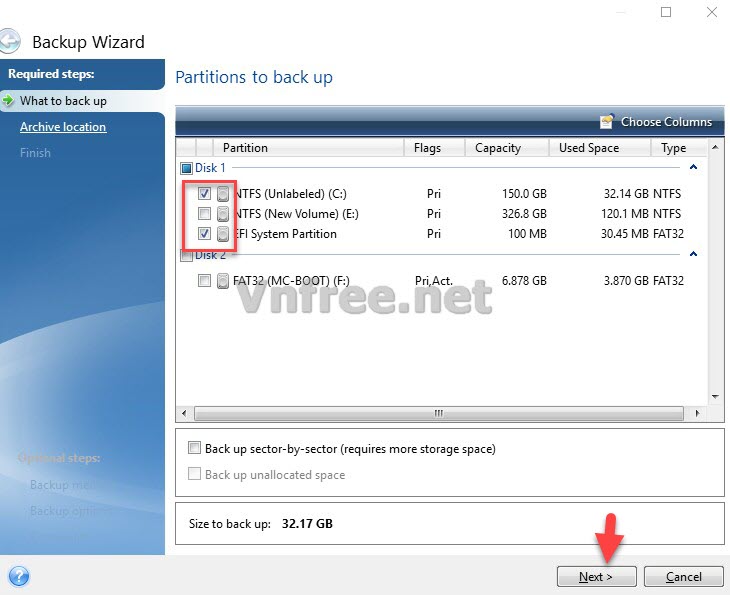Screen dimensions: 730x595
Task: Sort by the Partition column header
Action: tap(308, 148)
